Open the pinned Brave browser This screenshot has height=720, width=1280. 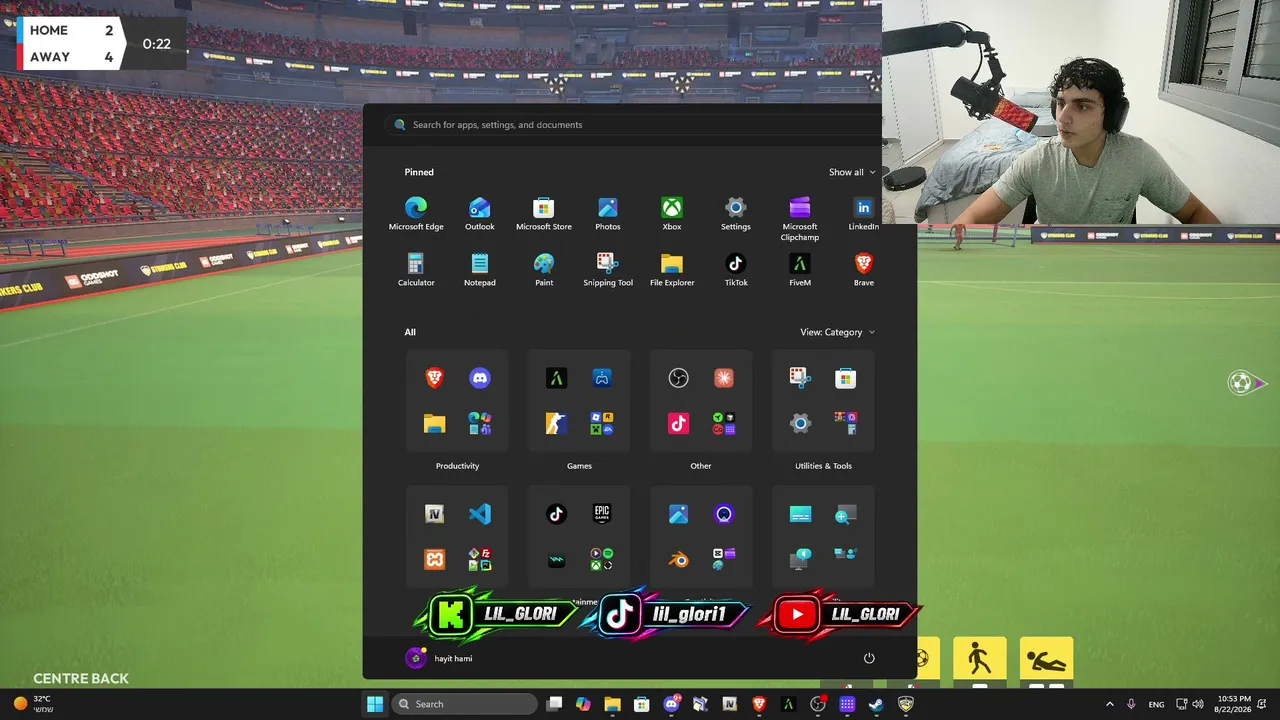click(x=864, y=270)
